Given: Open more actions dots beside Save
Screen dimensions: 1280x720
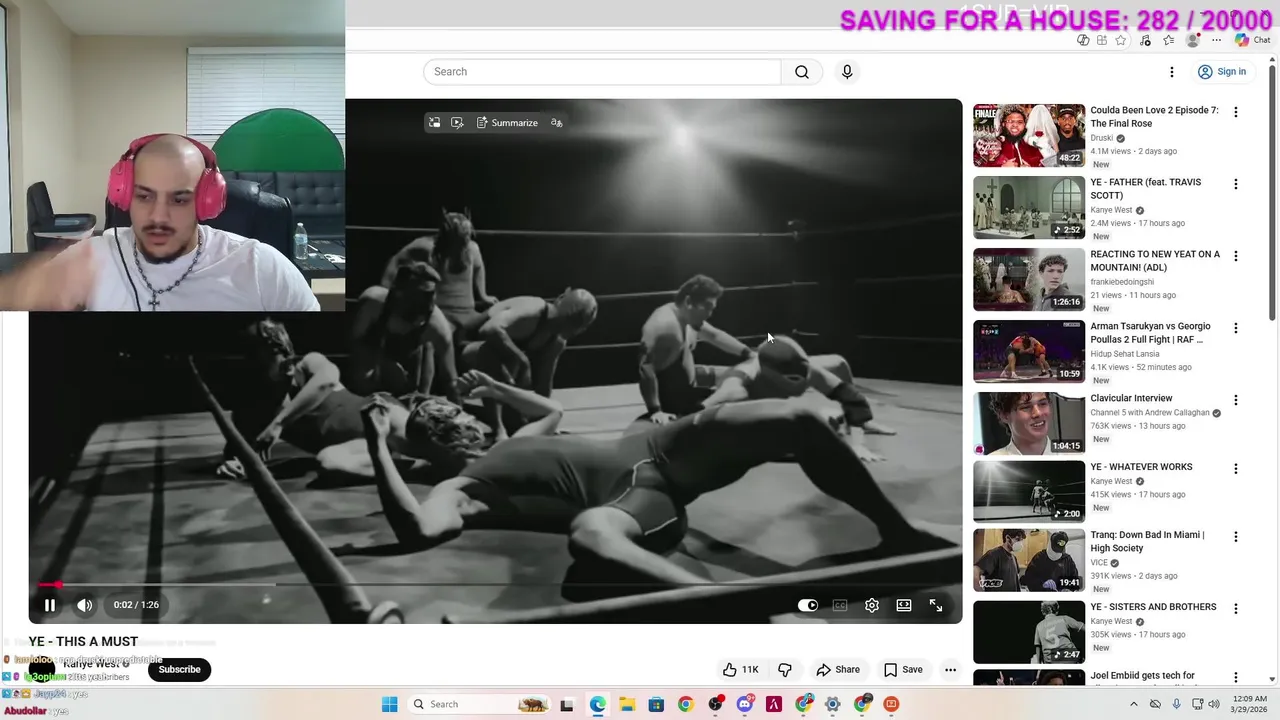Looking at the screenshot, I should pos(951,670).
